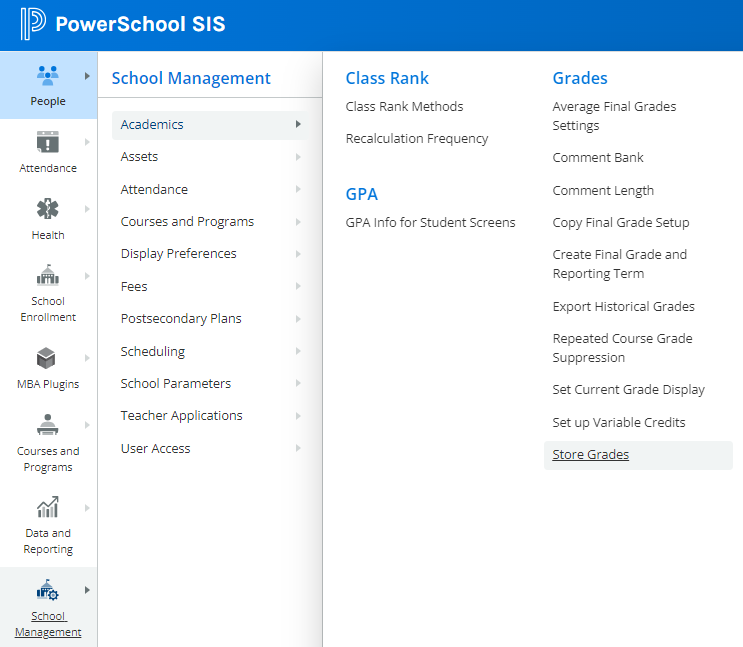Click the School Enrollment building icon
743x647 pixels.
pyautogui.click(x=48, y=275)
